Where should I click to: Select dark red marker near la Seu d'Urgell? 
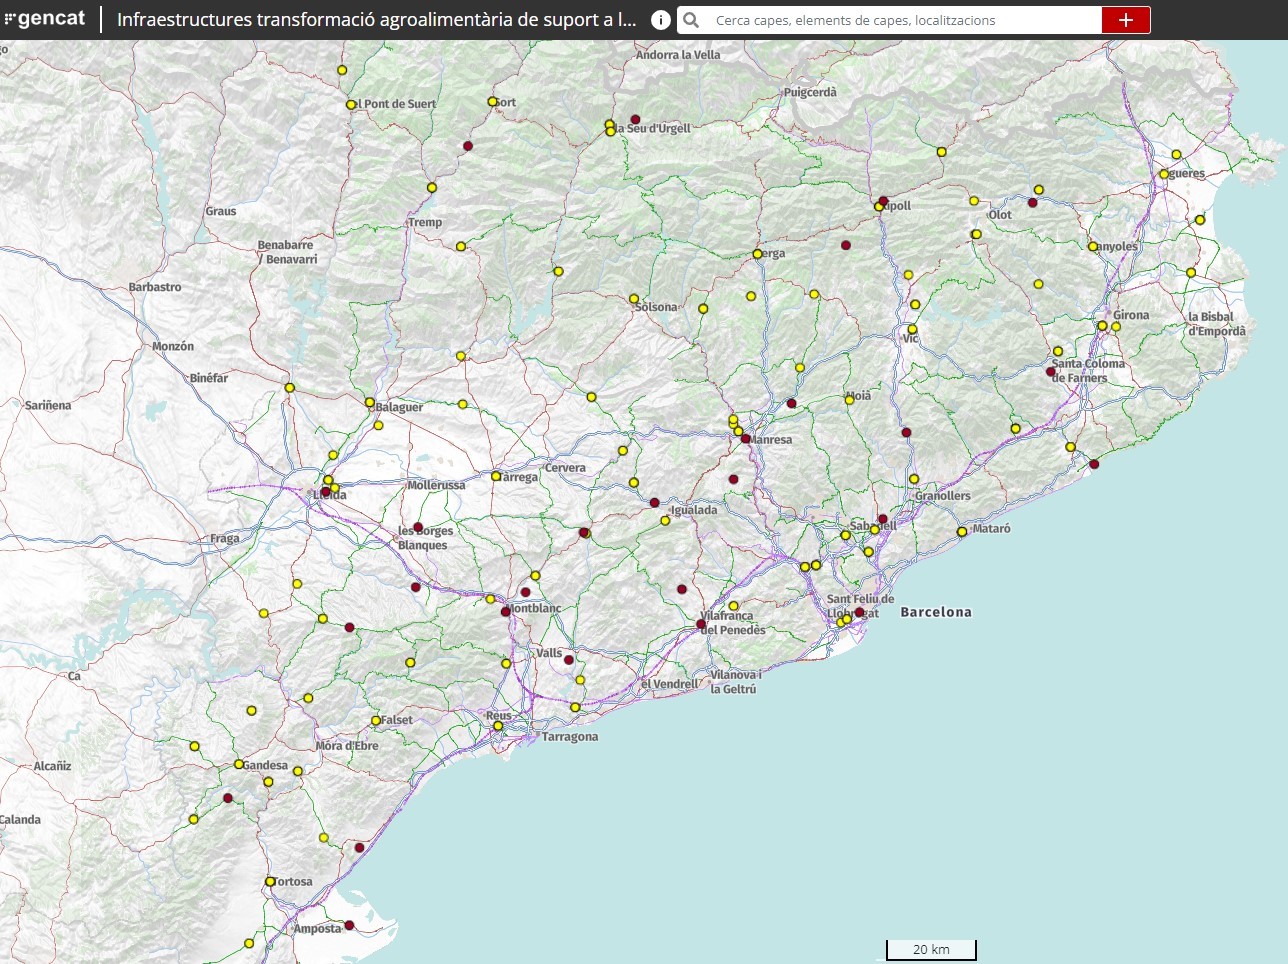tap(635, 119)
